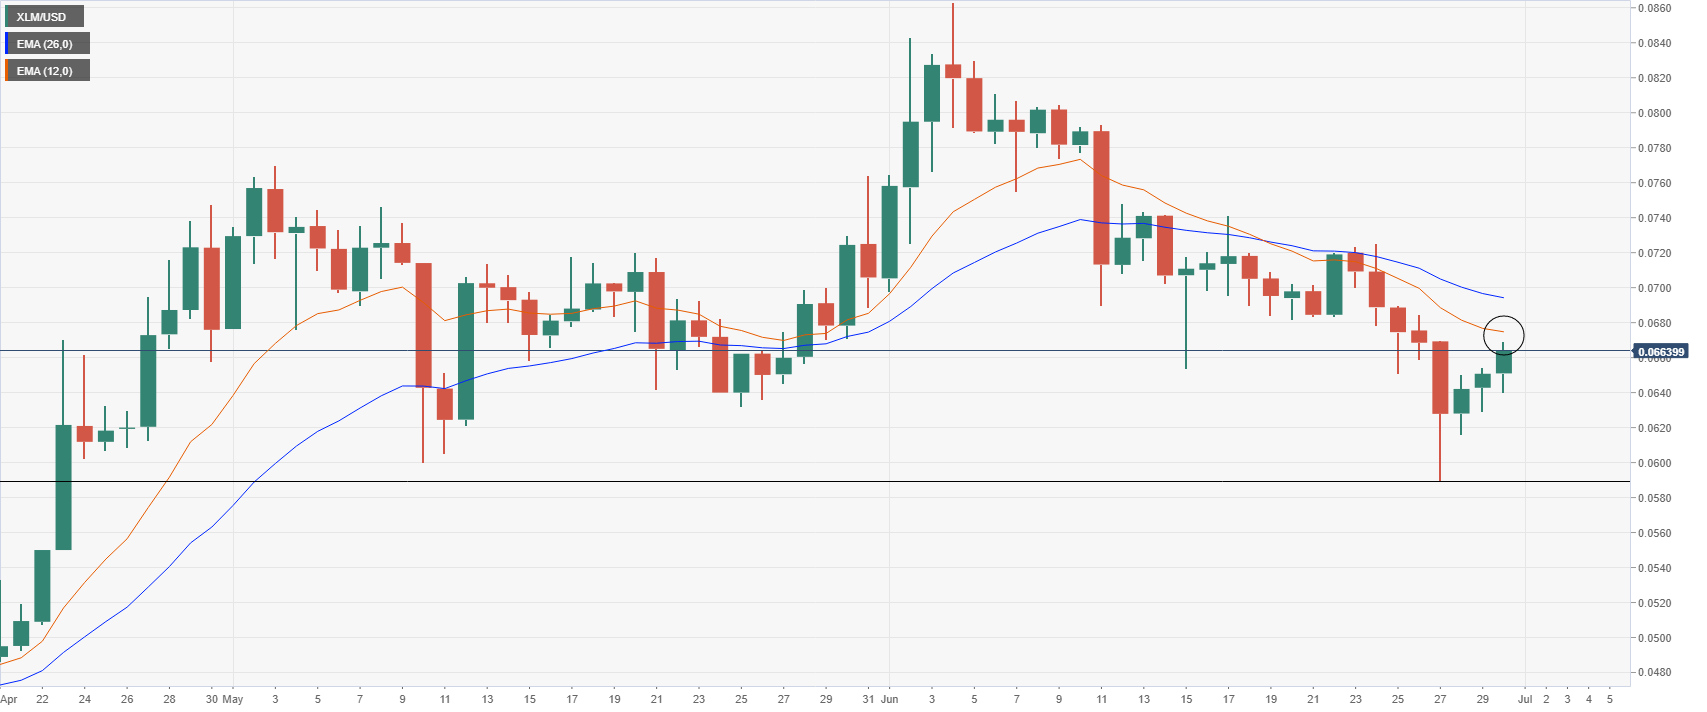This screenshot has height=712, width=1707.
Task: Click the 0.0480 price axis label
Action: [x=1653, y=672]
